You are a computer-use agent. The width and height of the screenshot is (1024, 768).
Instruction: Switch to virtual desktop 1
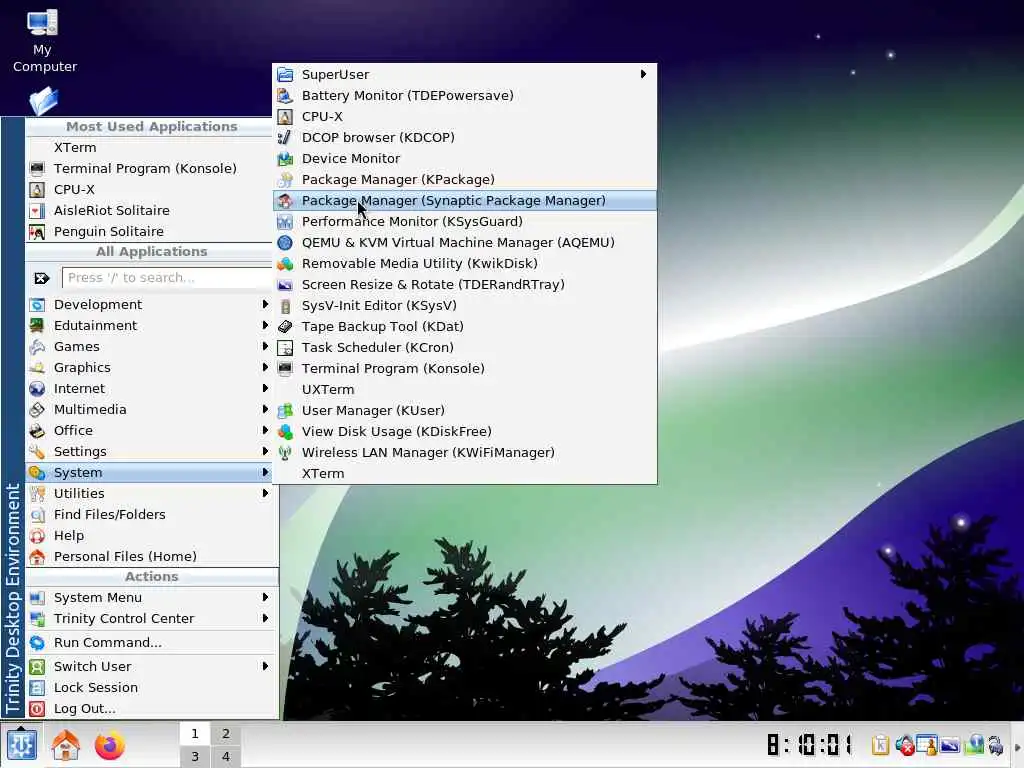pyautogui.click(x=195, y=733)
